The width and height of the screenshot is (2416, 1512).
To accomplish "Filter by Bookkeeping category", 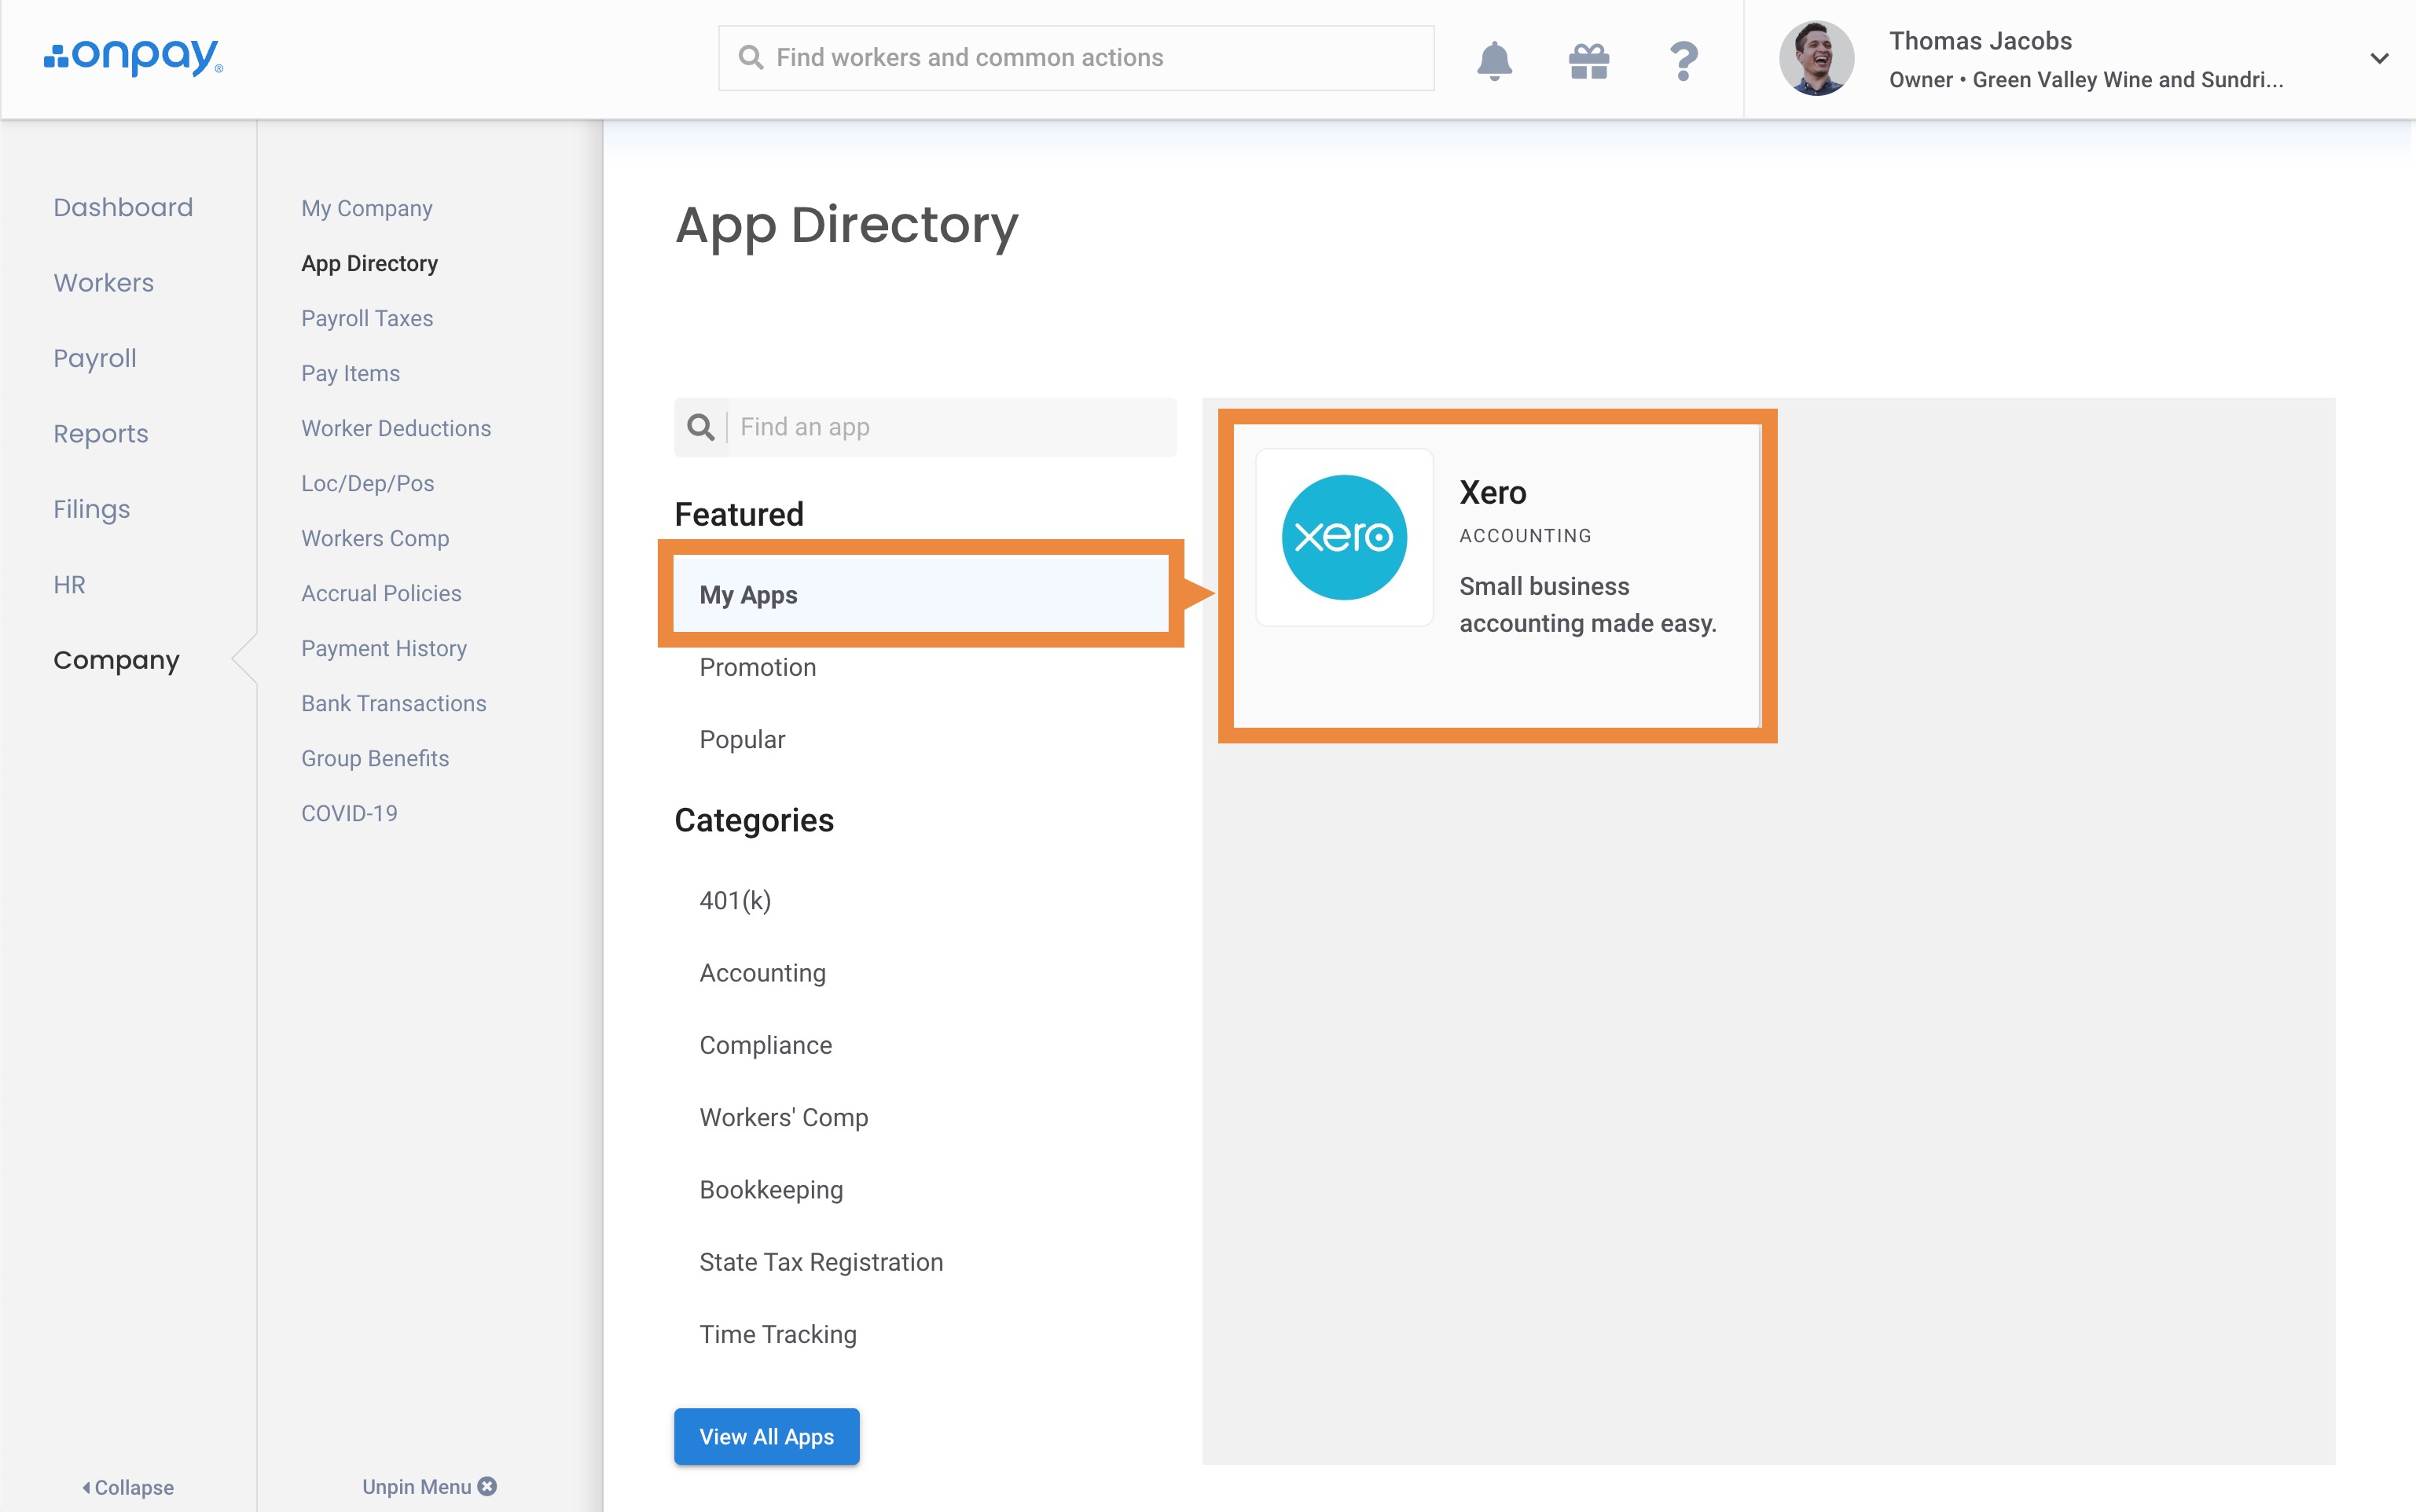I will point(771,1190).
